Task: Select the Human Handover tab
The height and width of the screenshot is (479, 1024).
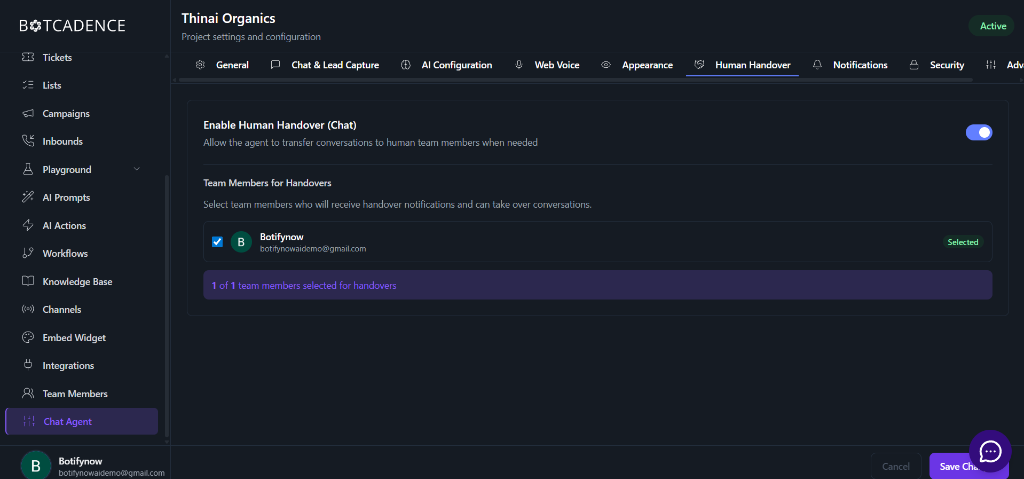Action: coord(743,65)
